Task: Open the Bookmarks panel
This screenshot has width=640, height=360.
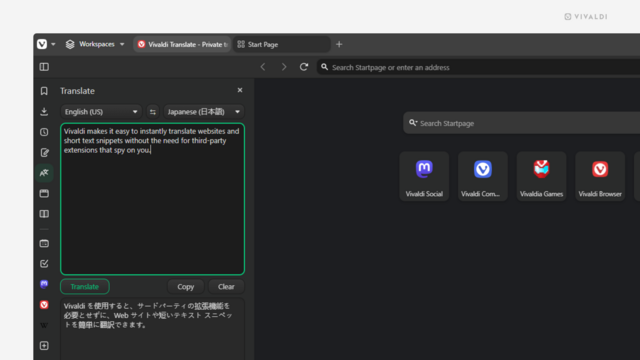Action: pos(44,91)
